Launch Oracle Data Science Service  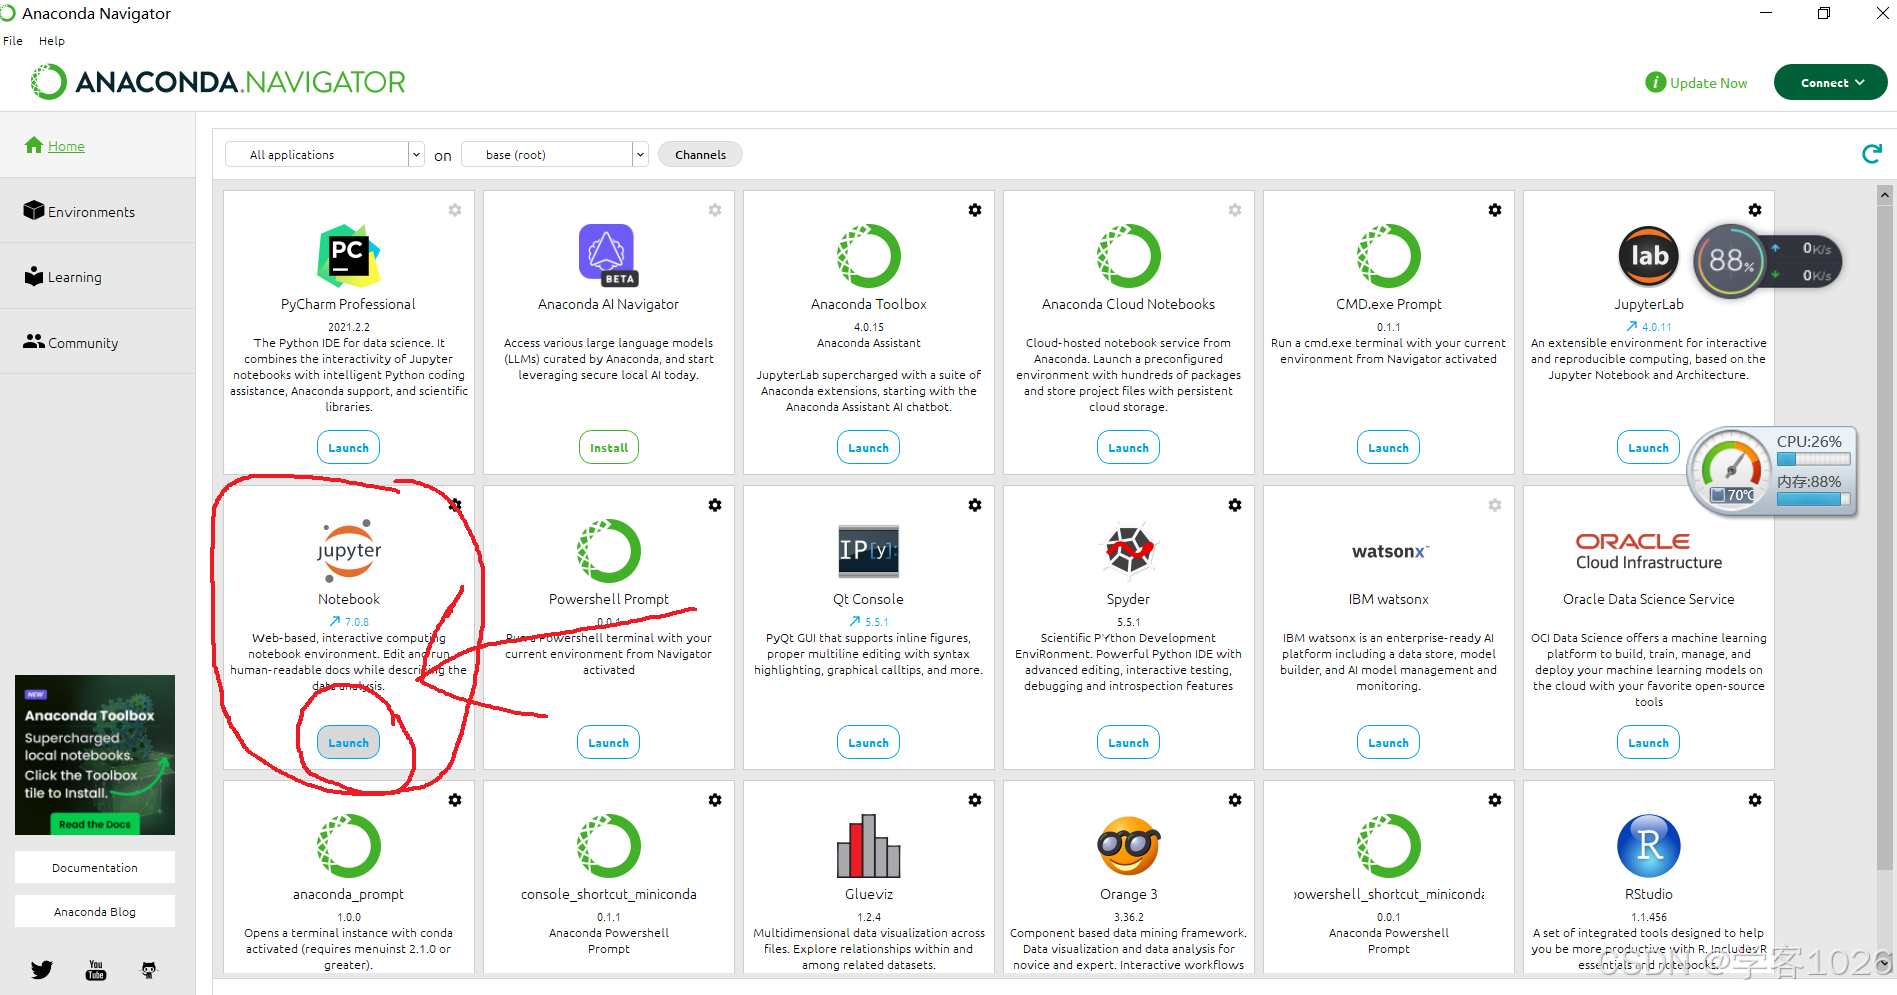1648,743
